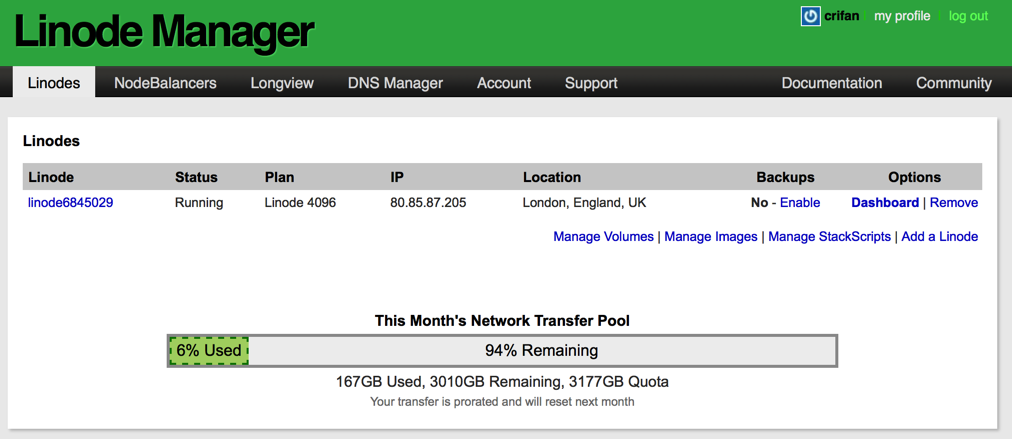1012x439 pixels.
Task: Open Manage Images
Action: [x=711, y=237]
